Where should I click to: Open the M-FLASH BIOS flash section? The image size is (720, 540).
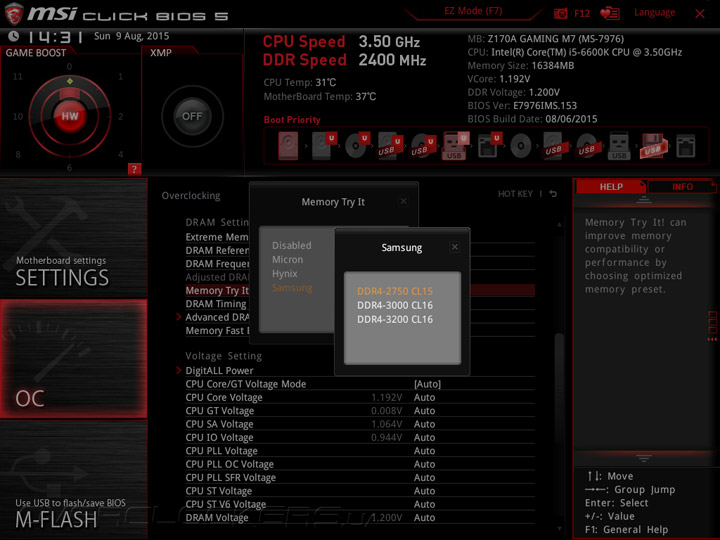tap(73, 479)
